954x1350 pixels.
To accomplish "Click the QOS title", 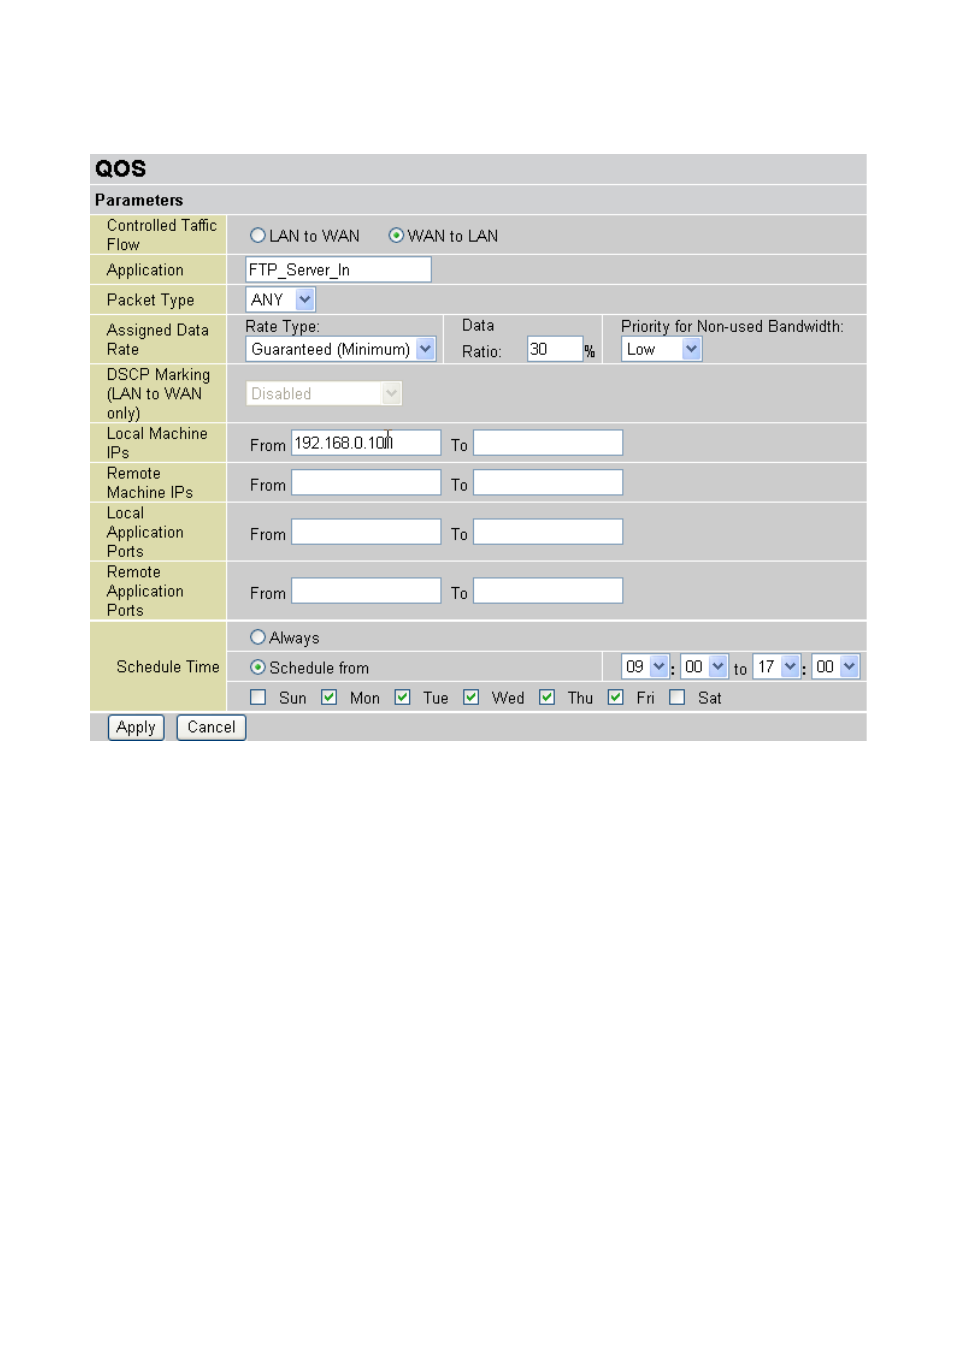I will (121, 169).
